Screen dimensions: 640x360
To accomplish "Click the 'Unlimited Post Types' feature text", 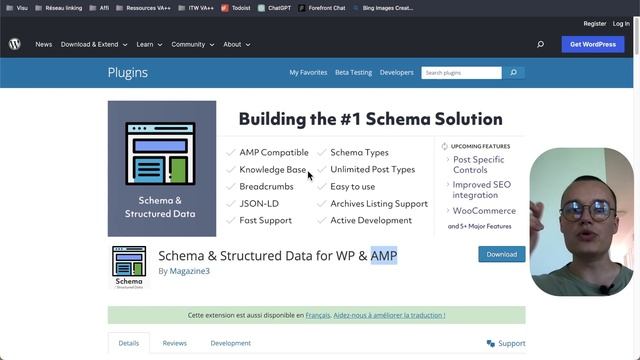I will pyautogui.click(x=373, y=169).
